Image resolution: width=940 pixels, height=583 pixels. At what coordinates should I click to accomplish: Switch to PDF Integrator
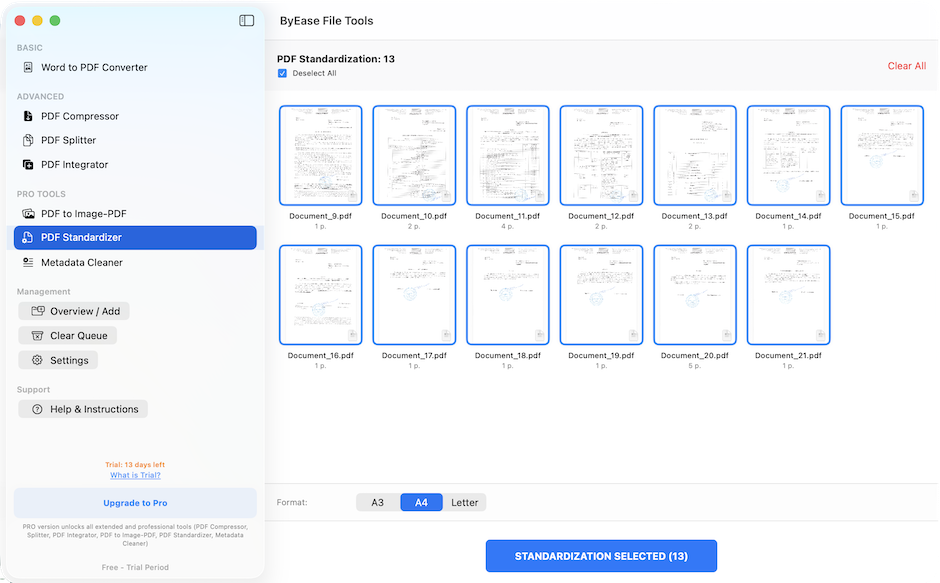pos(135,164)
